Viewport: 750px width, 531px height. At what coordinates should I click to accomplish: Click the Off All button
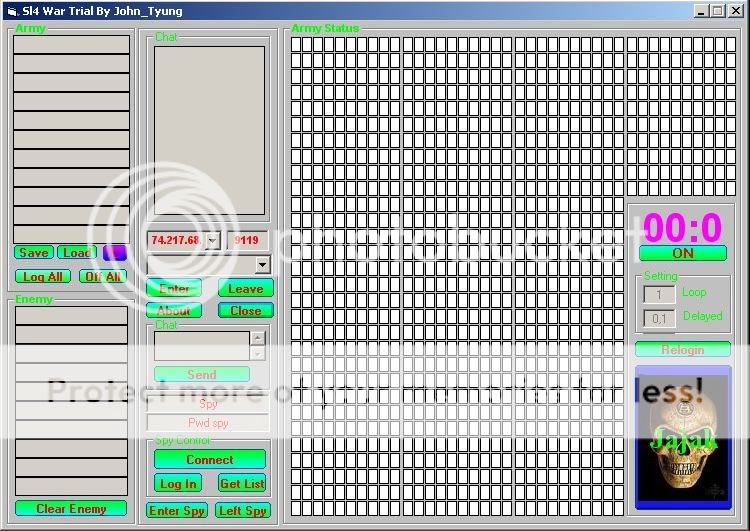point(103,277)
